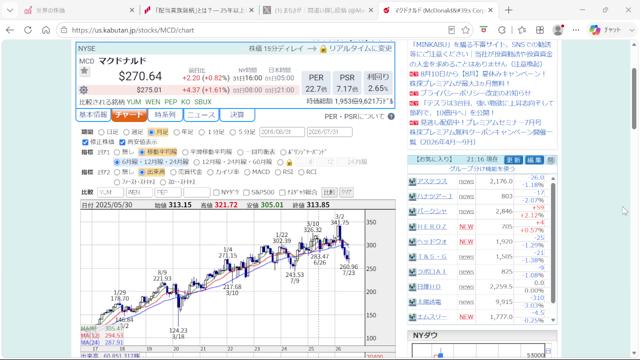Click the browser home icon

[x=46, y=30]
